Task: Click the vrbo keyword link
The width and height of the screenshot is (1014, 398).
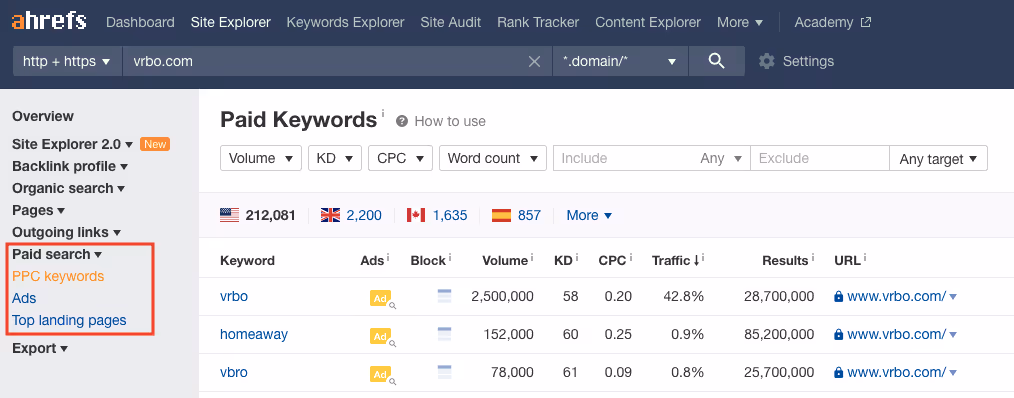Action: (234, 296)
